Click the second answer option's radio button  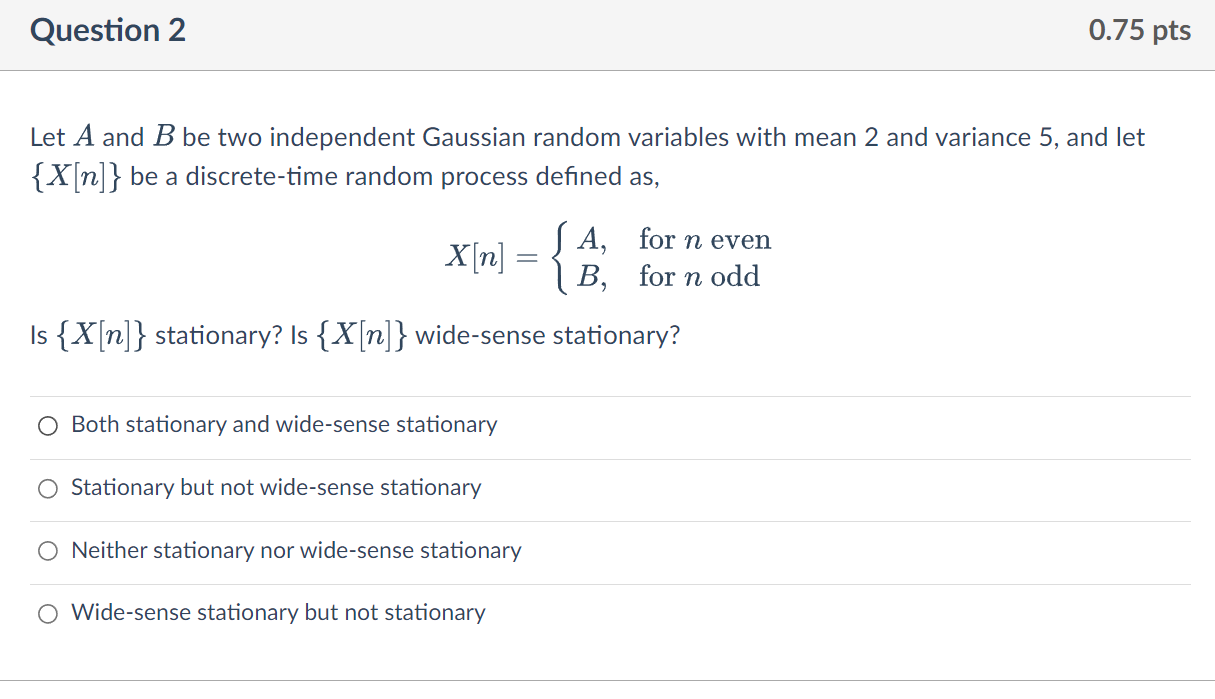(46, 488)
